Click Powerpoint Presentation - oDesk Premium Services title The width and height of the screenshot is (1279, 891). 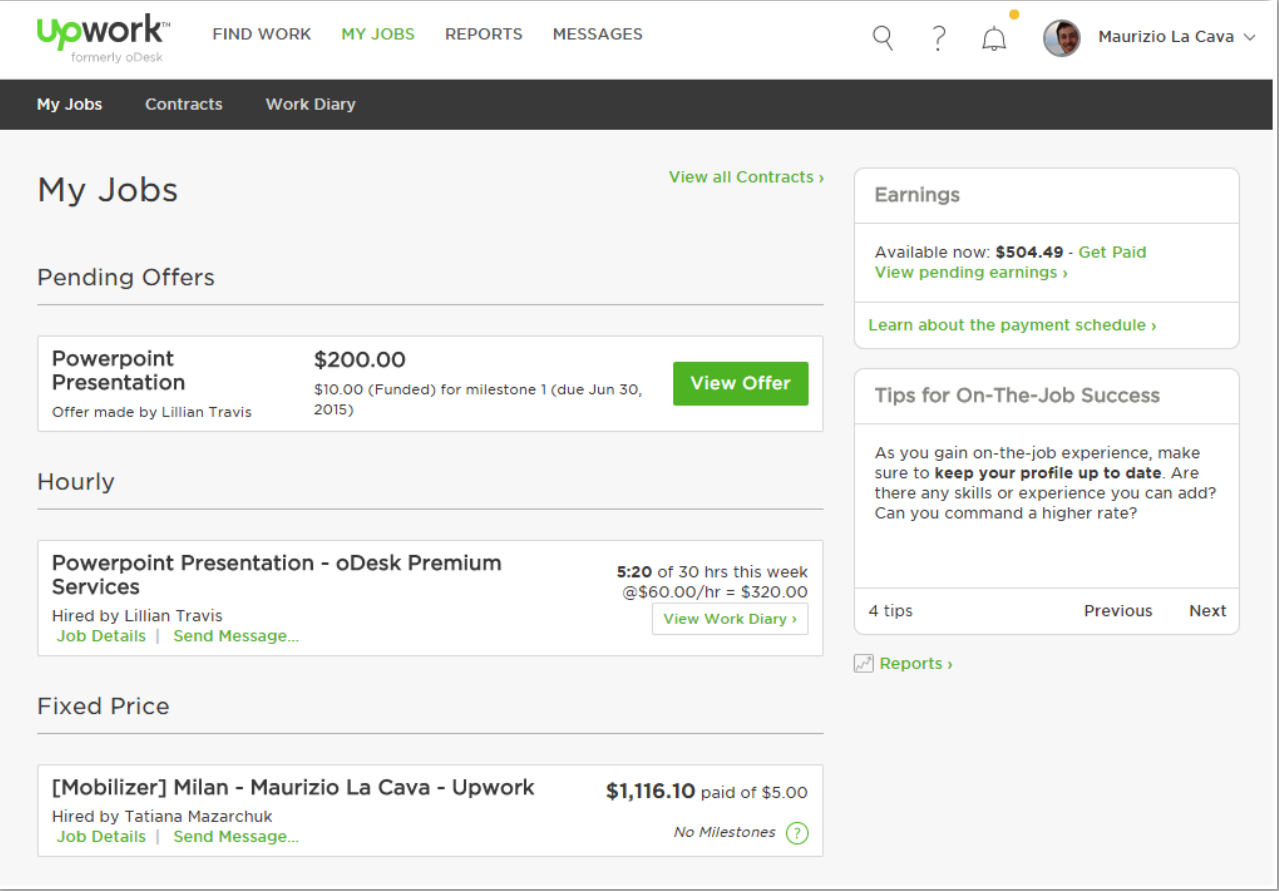point(277,575)
